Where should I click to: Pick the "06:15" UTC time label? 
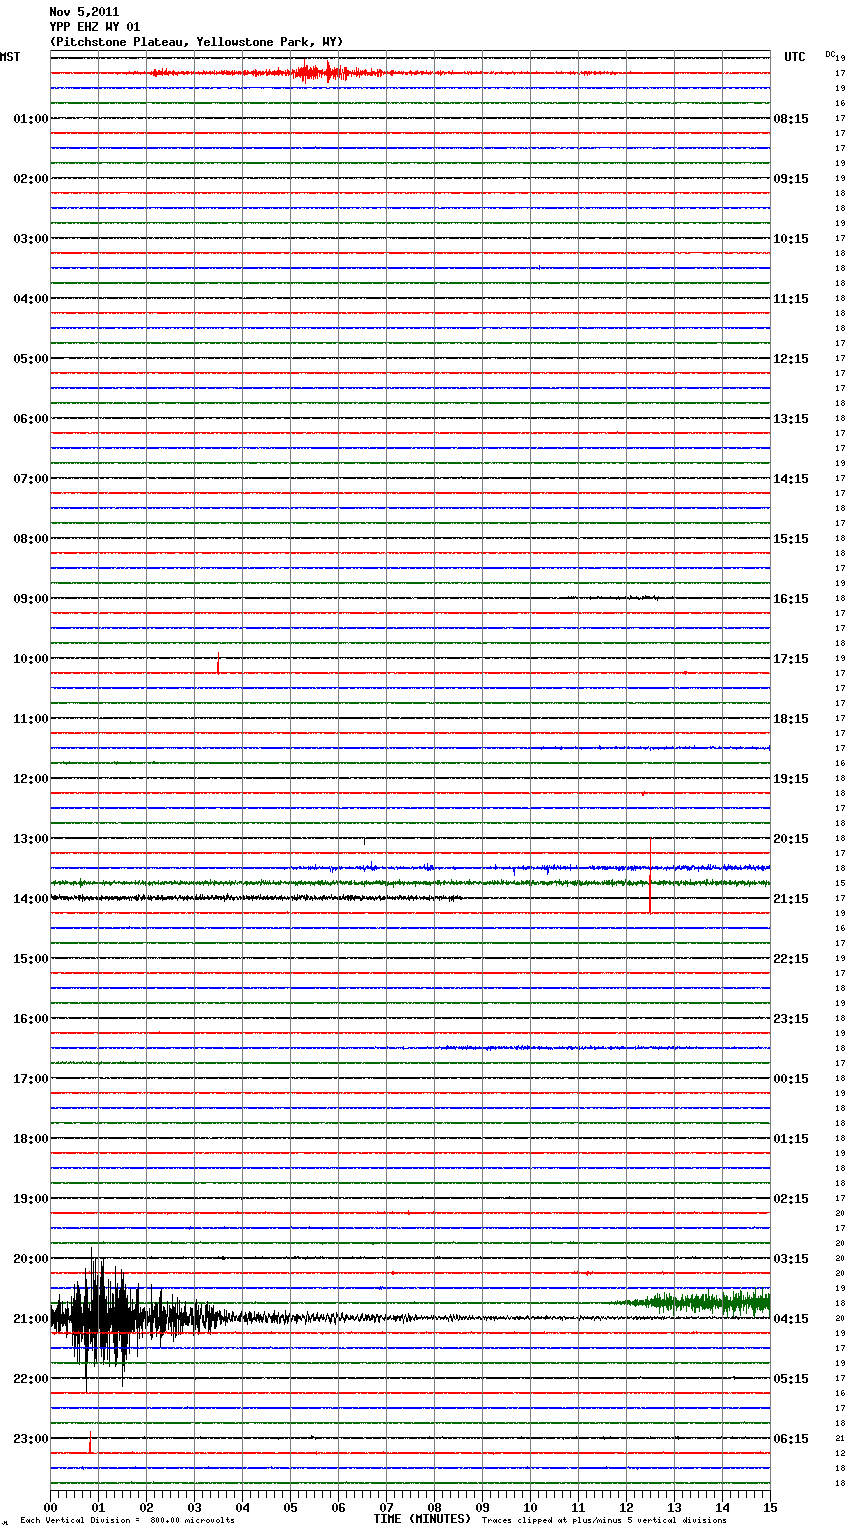(x=791, y=1439)
